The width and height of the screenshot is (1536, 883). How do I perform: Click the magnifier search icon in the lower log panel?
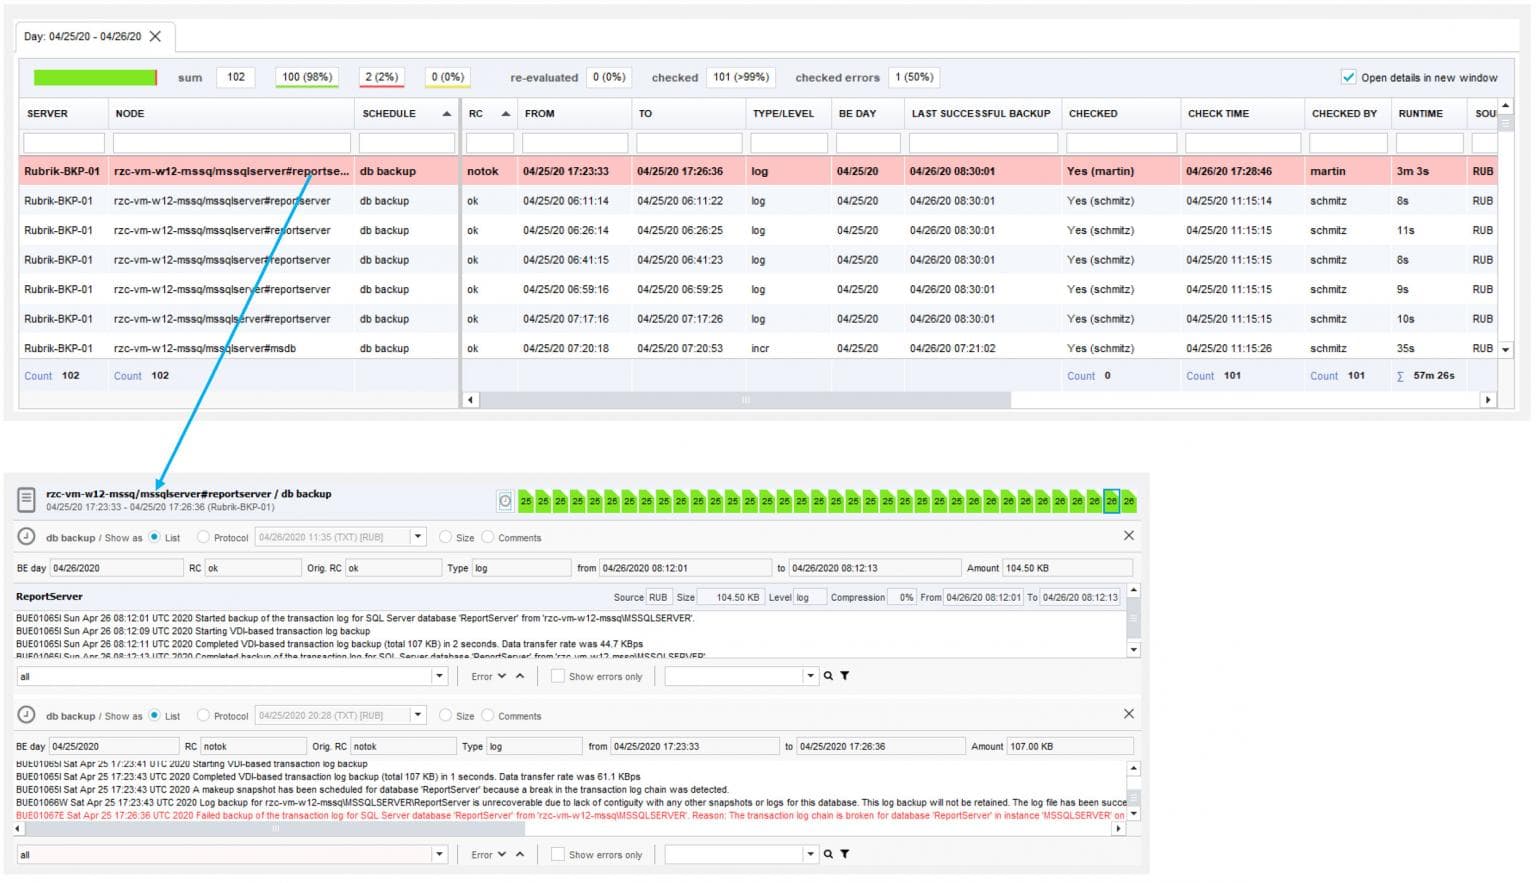tap(830, 854)
